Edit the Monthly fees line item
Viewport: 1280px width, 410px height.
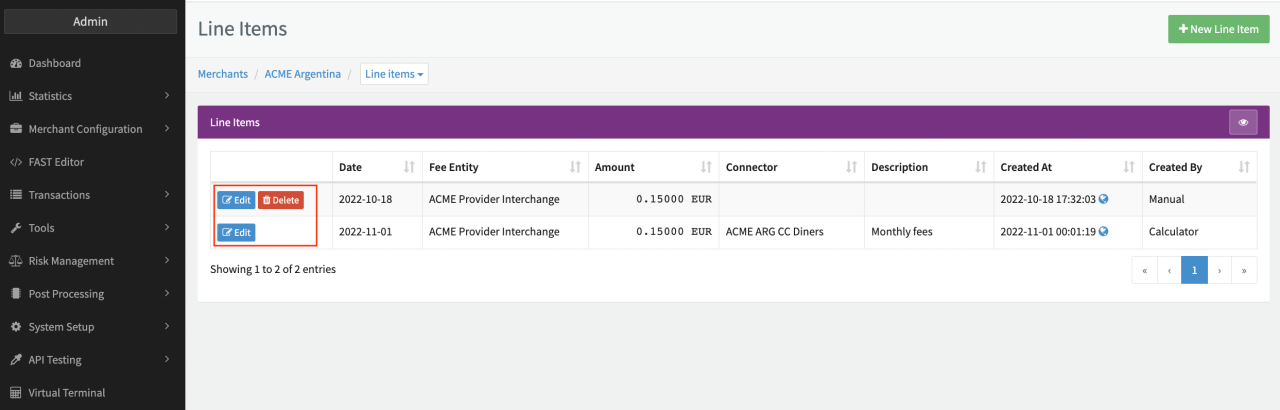tap(236, 232)
